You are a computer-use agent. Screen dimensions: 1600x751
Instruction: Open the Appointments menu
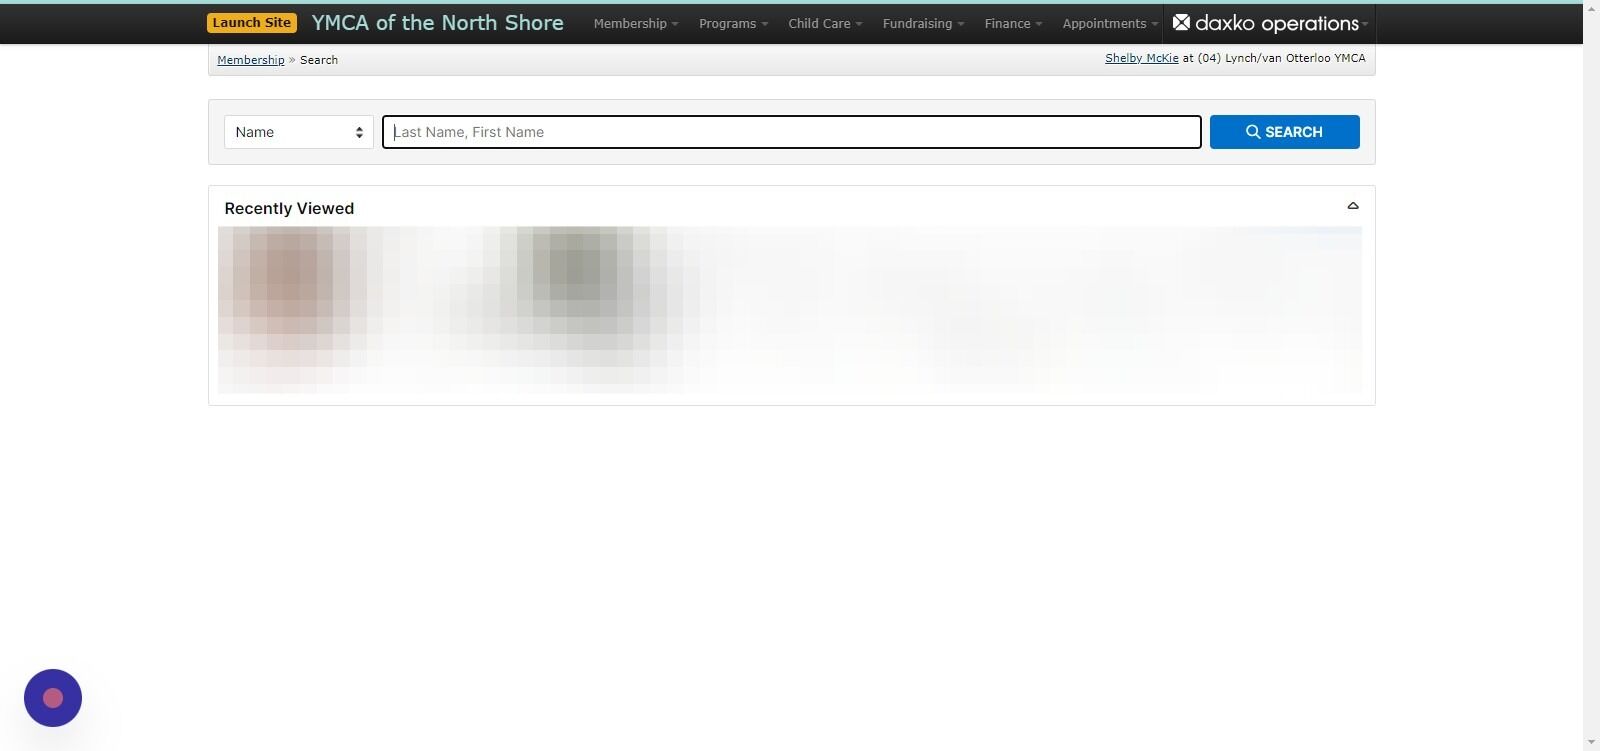[1110, 24]
